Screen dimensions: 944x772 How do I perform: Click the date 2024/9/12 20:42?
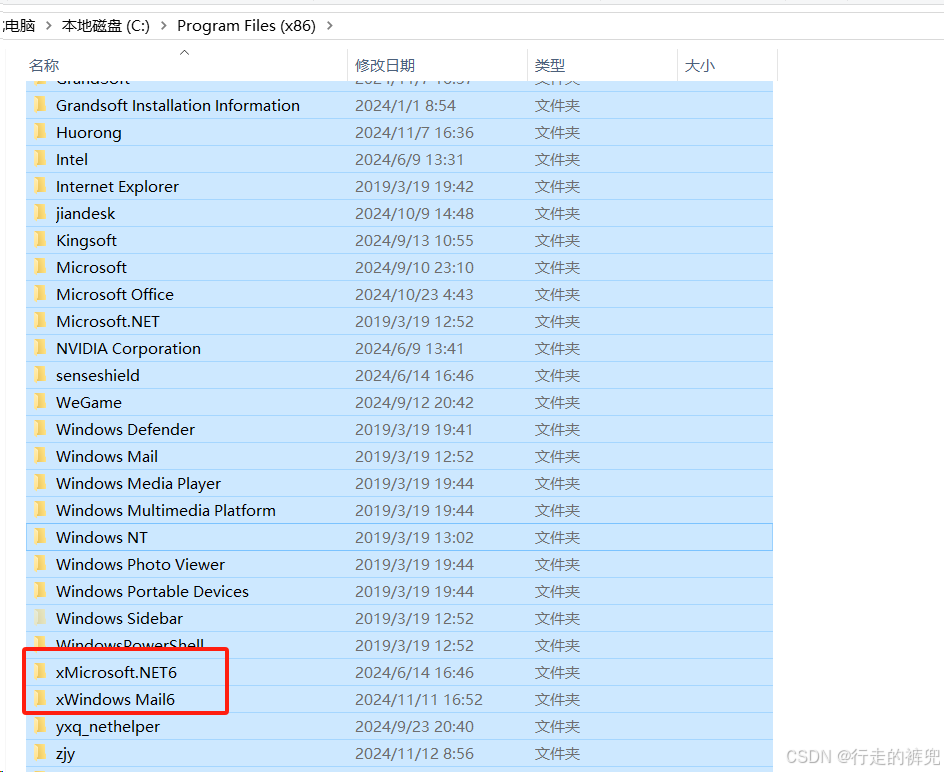pos(414,402)
